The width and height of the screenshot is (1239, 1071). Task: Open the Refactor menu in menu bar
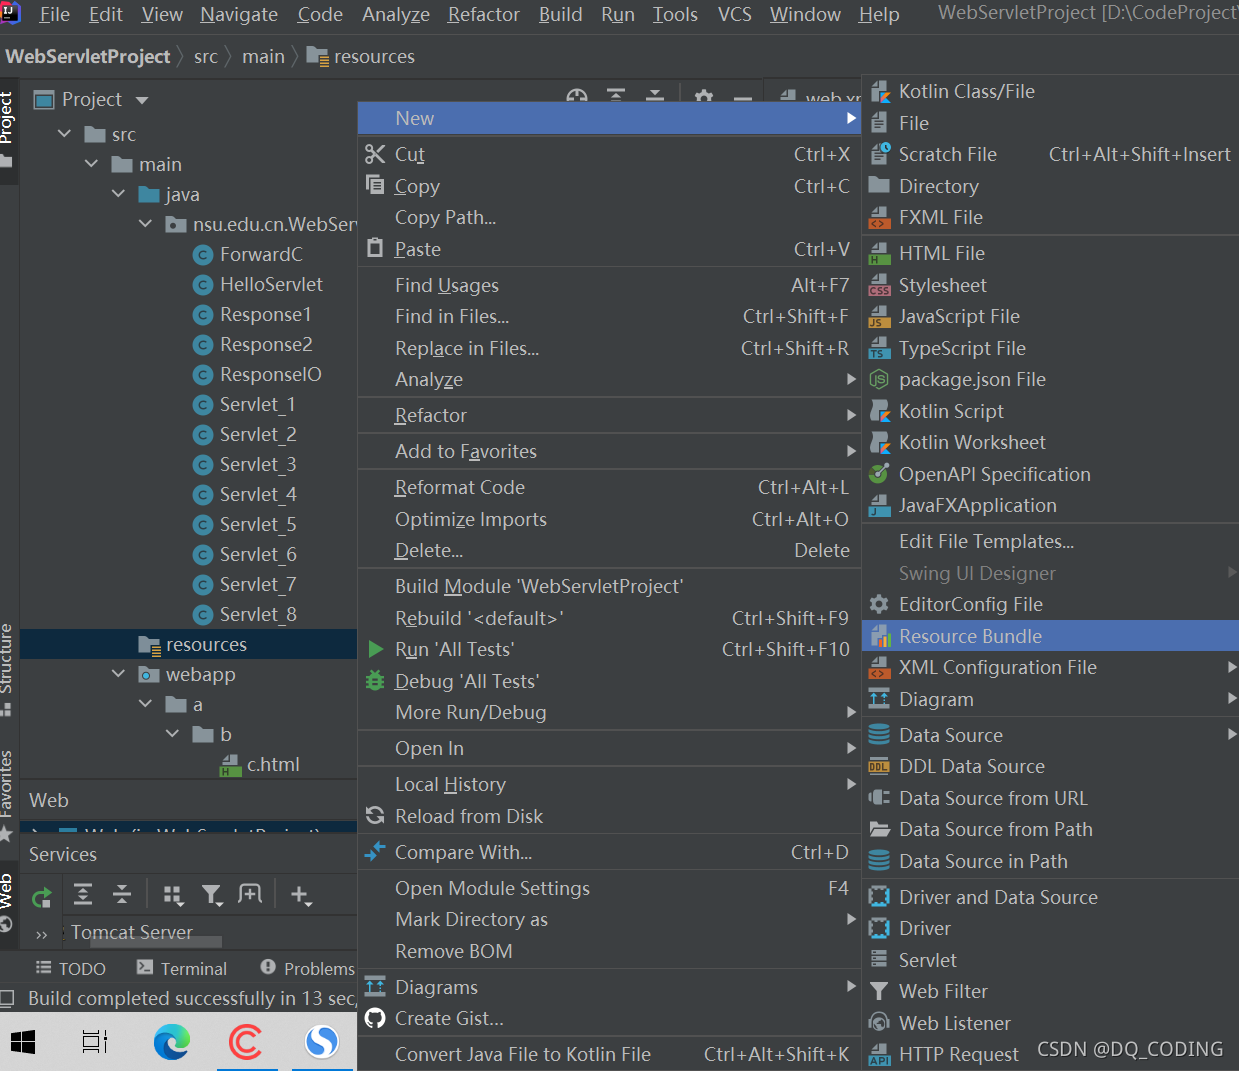pyautogui.click(x=484, y=15)
